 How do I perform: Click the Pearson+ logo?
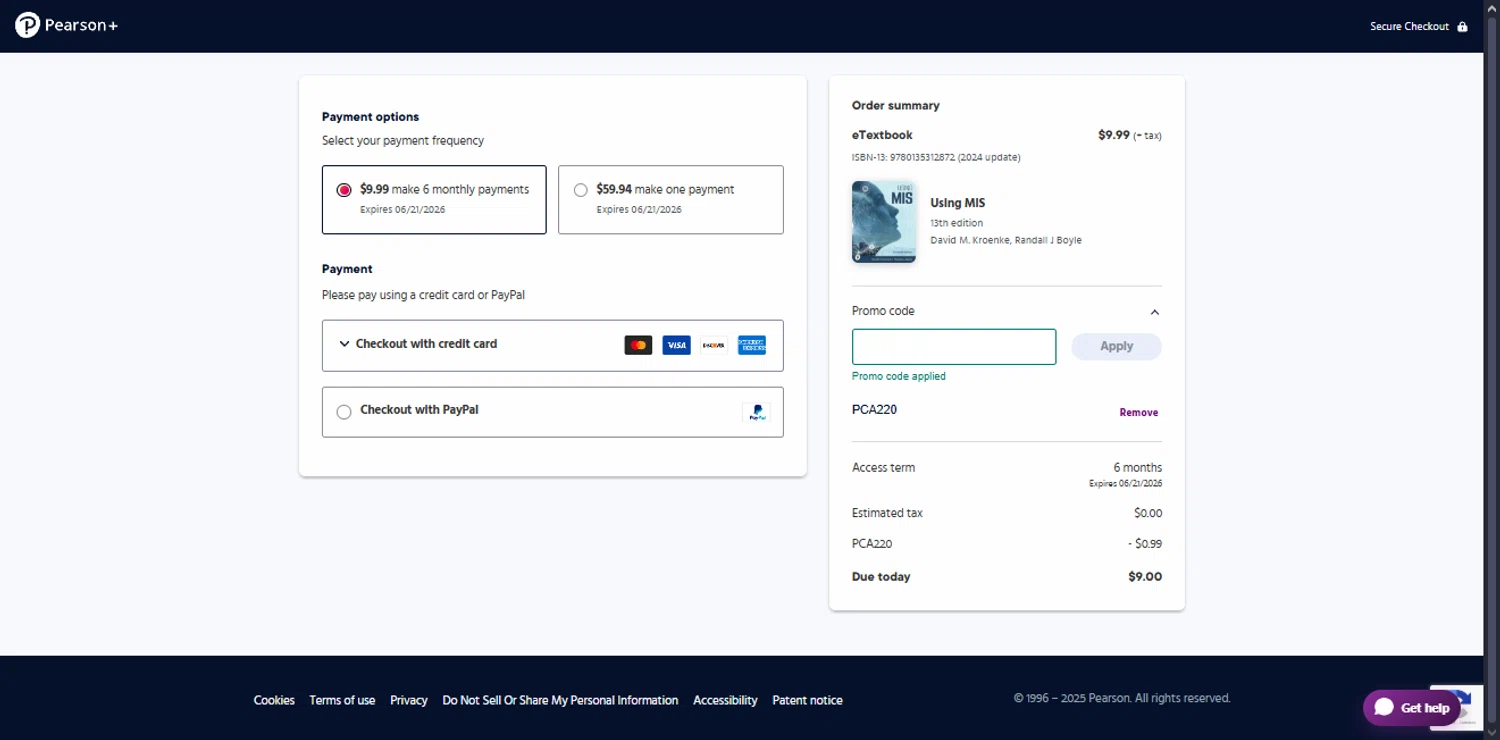coord(67,25)
